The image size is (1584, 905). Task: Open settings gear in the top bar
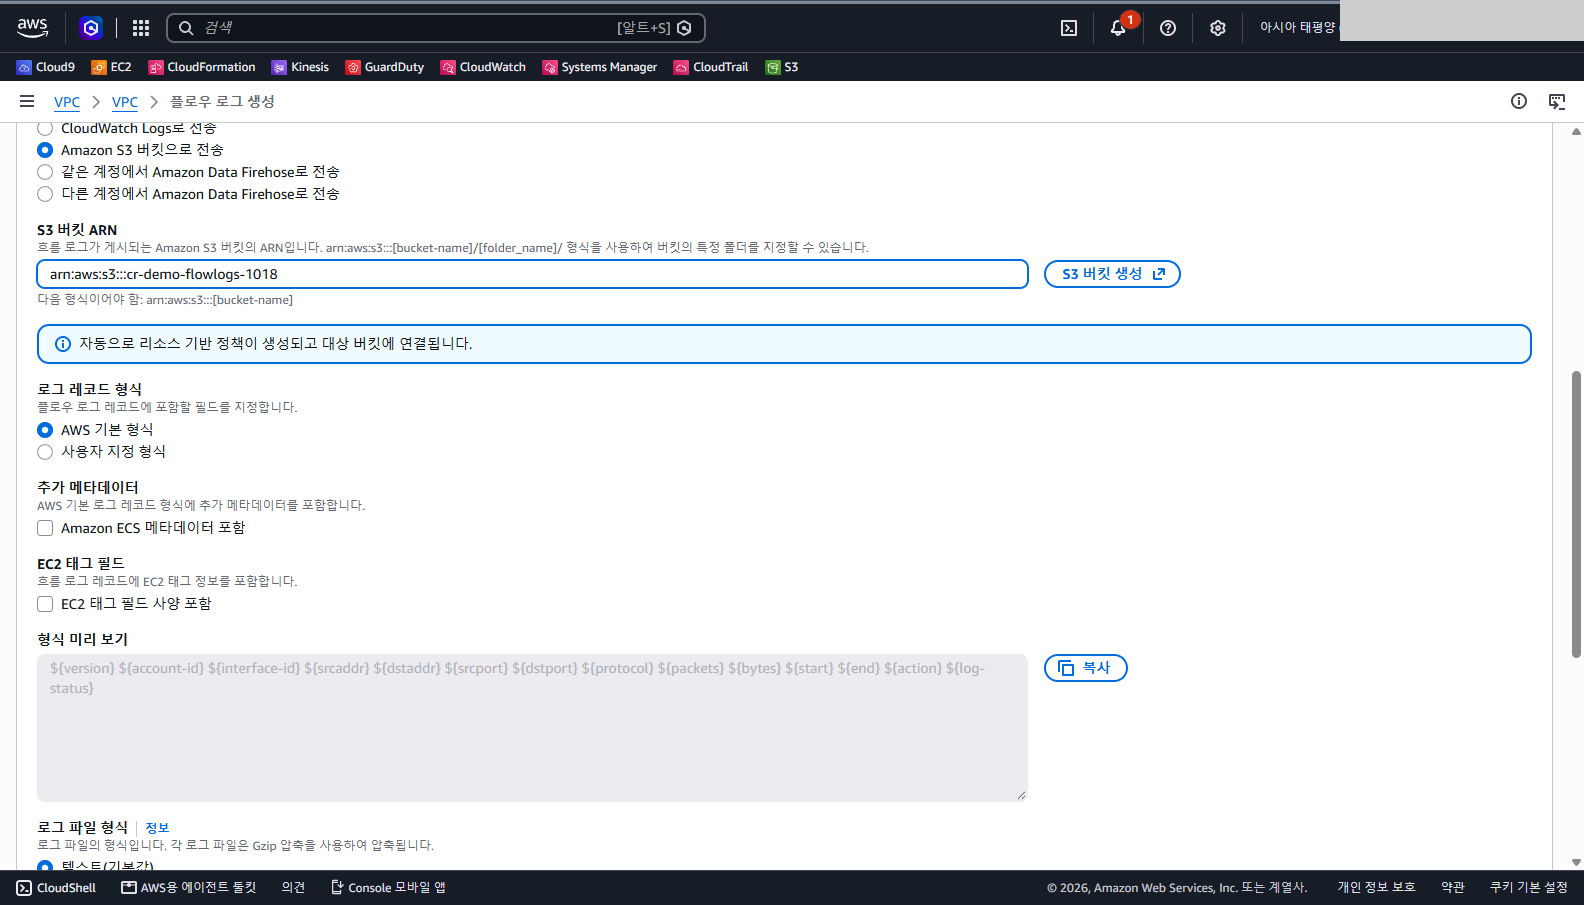point(1217,28)
